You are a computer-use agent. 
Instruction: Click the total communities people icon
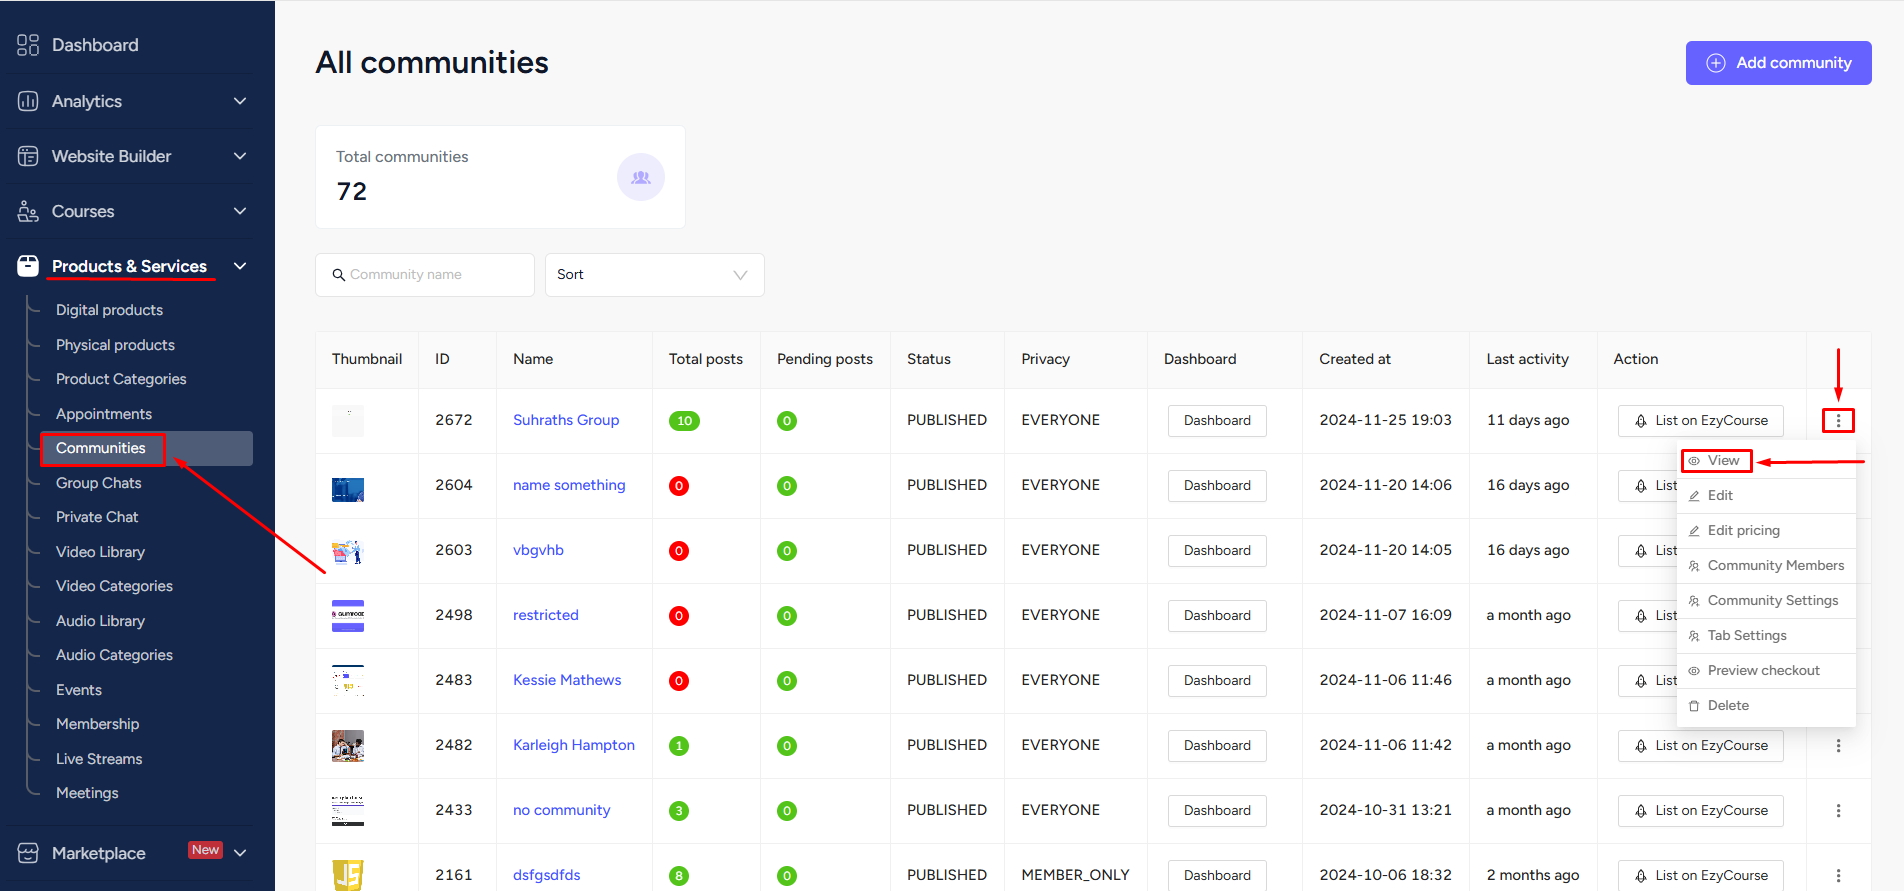click(641, 177)
